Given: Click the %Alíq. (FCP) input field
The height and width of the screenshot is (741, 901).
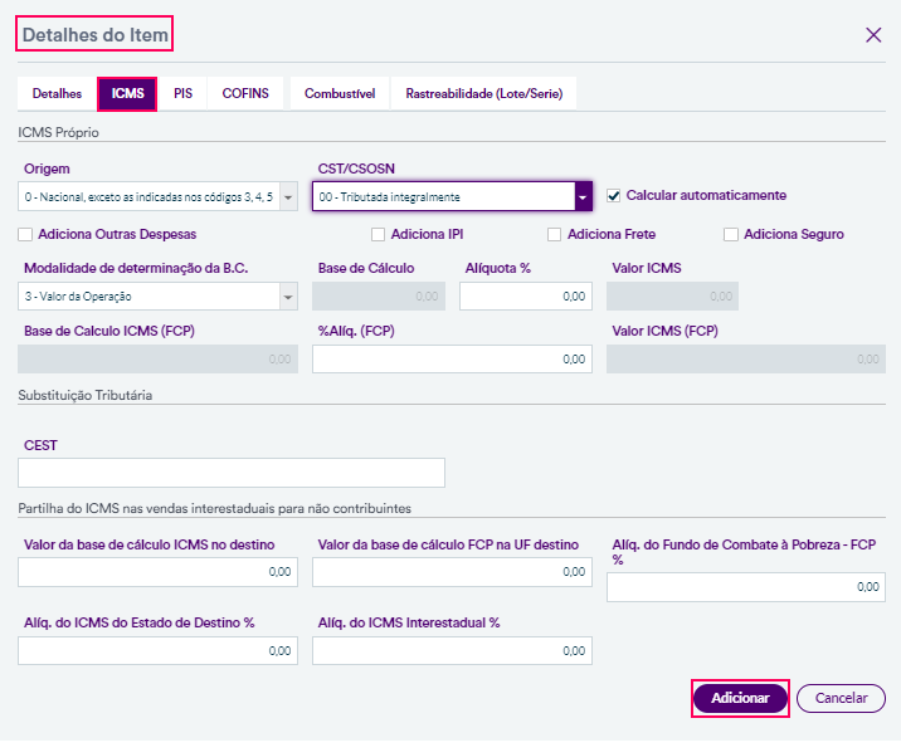Looking at the screenshot, I should click(451, 359).
